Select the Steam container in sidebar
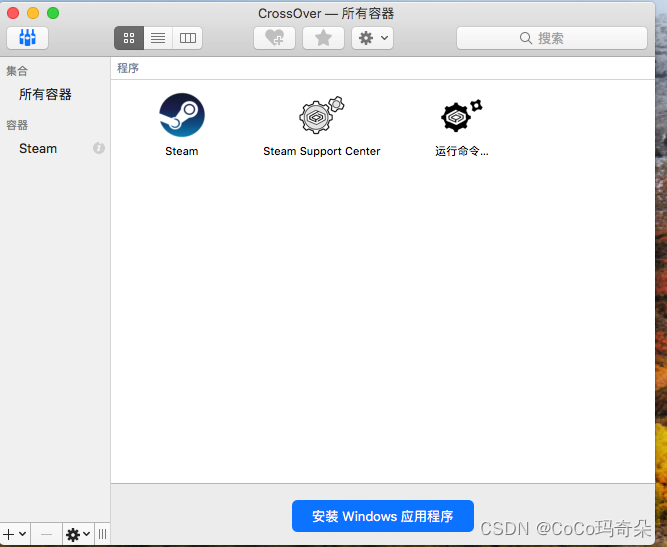The image size is (667, 547). pos(38,148)
